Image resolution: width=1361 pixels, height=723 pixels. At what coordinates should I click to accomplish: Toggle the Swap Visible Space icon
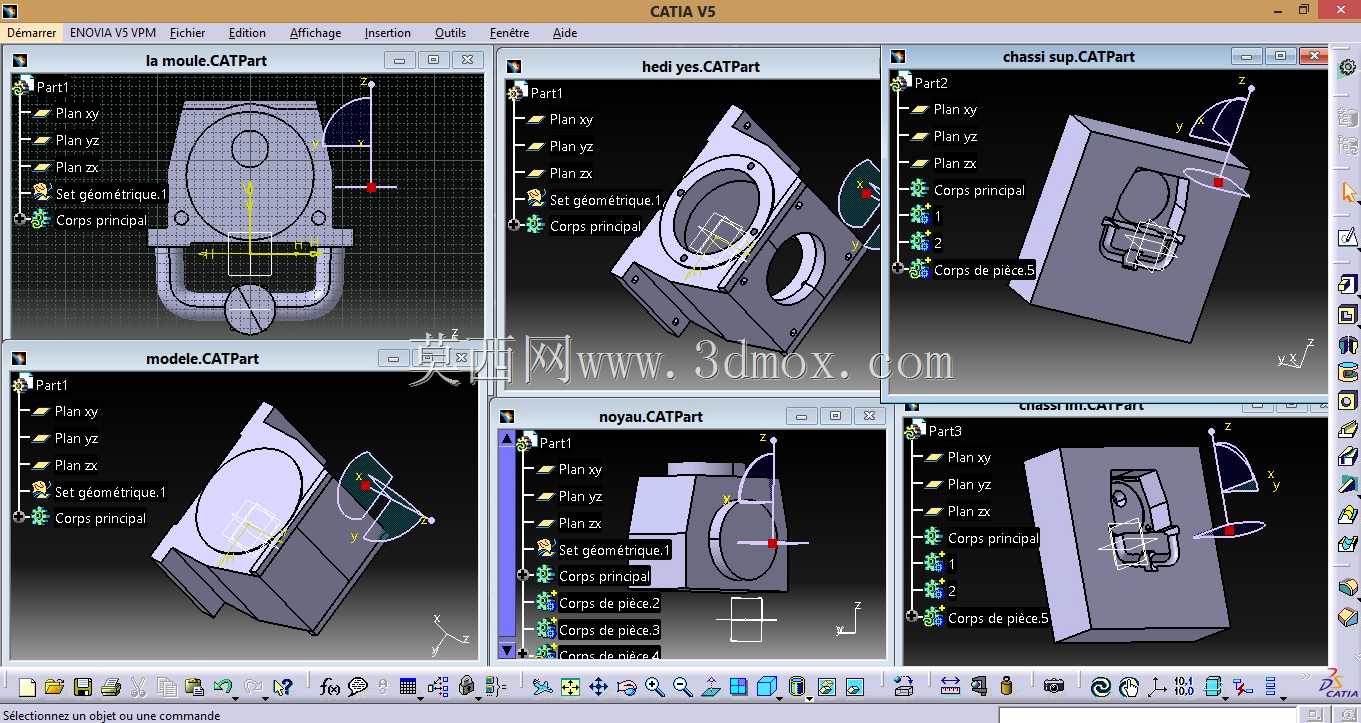pos(855,687)
